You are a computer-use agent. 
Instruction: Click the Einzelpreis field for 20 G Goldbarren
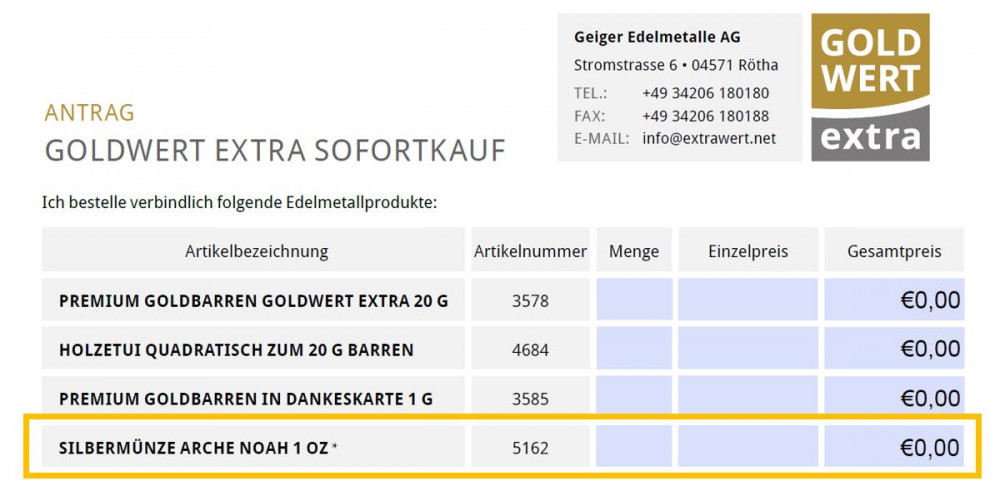[747, 300]
